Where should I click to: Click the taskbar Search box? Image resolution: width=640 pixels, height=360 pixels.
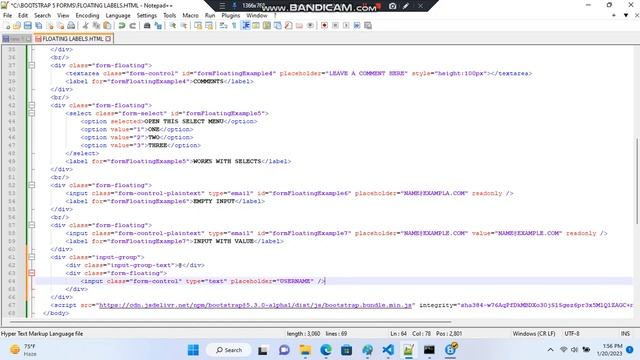(229, 350)
